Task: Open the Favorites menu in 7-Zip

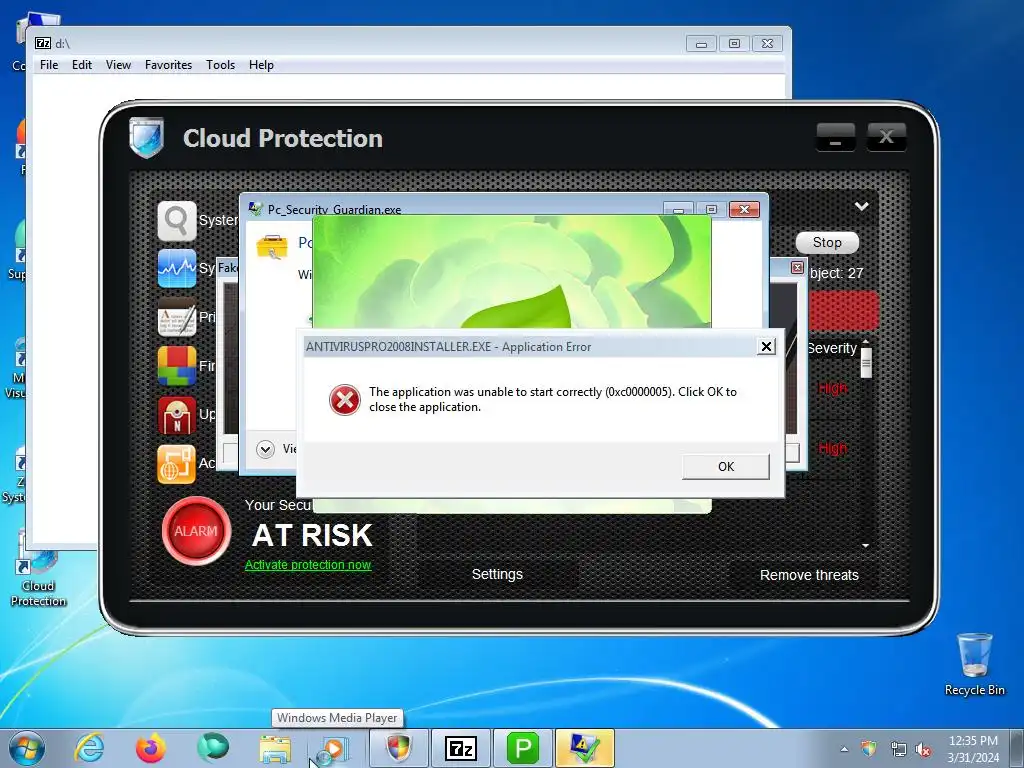Action: tap(168, 65)
